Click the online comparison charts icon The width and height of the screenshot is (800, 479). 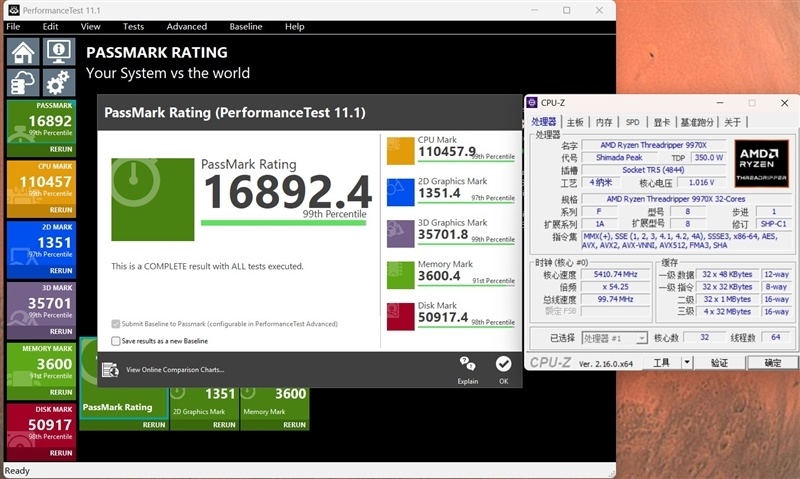(x=110, y=370)
